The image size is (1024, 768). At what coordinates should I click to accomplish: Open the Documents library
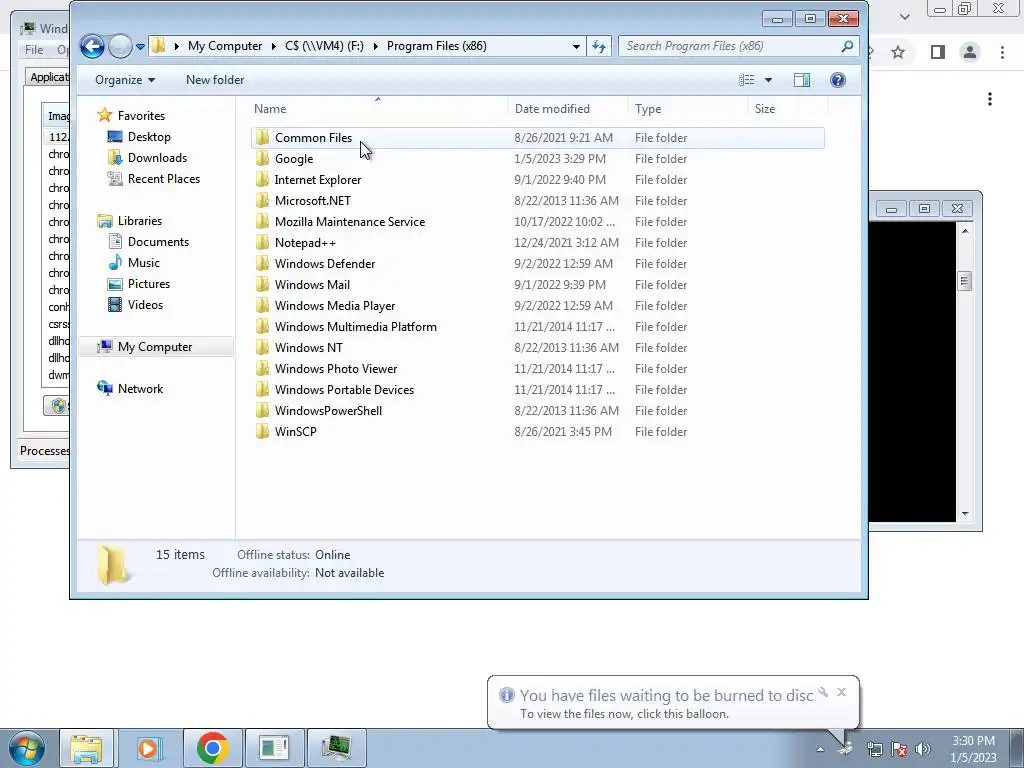coord(158,242)
